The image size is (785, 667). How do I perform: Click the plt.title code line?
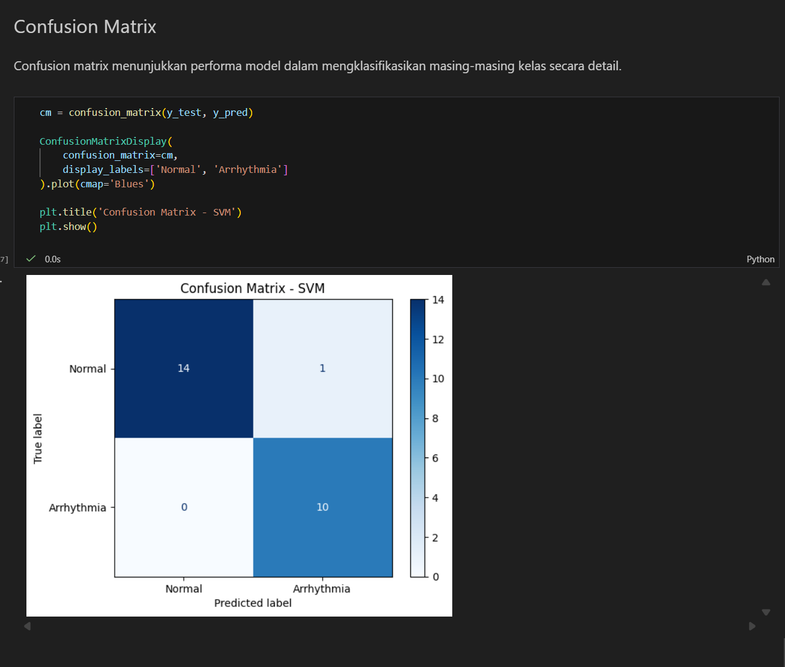point(140,212)
